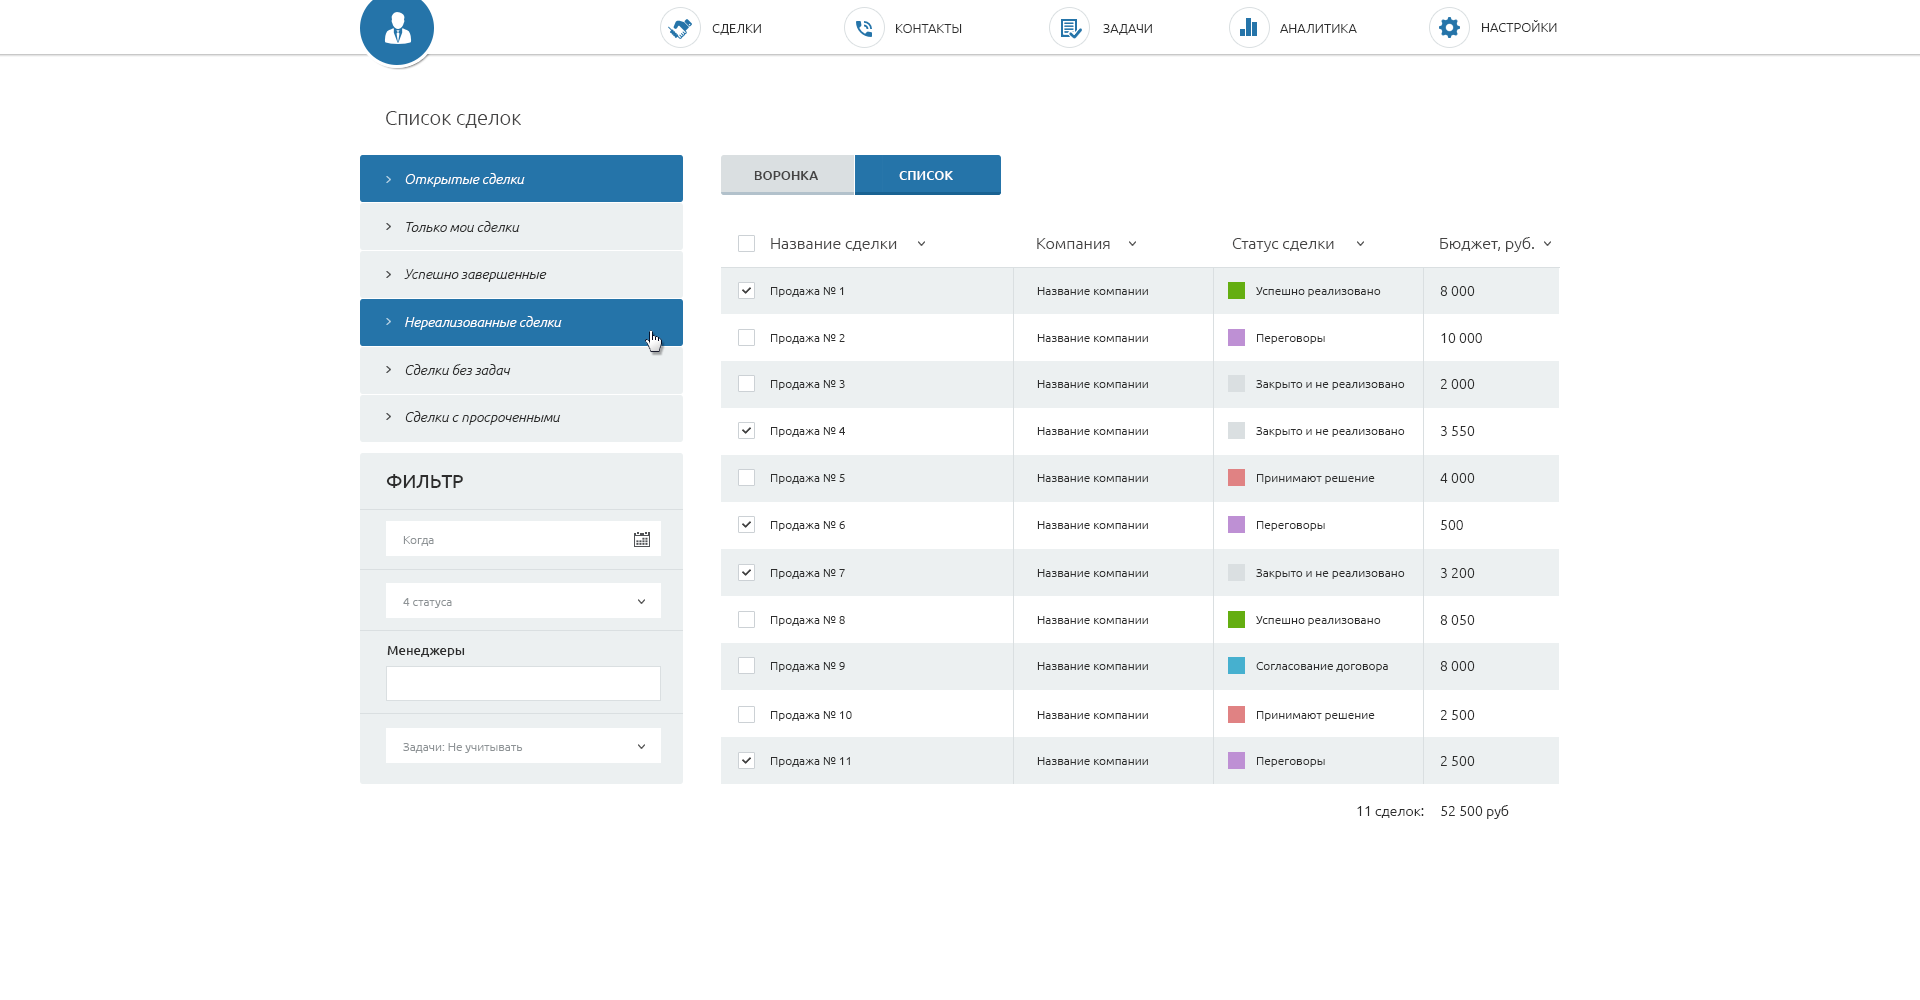Go to Задачи menu item
Viewport: 1920px width, 1000px height.
click(1128, 28)
